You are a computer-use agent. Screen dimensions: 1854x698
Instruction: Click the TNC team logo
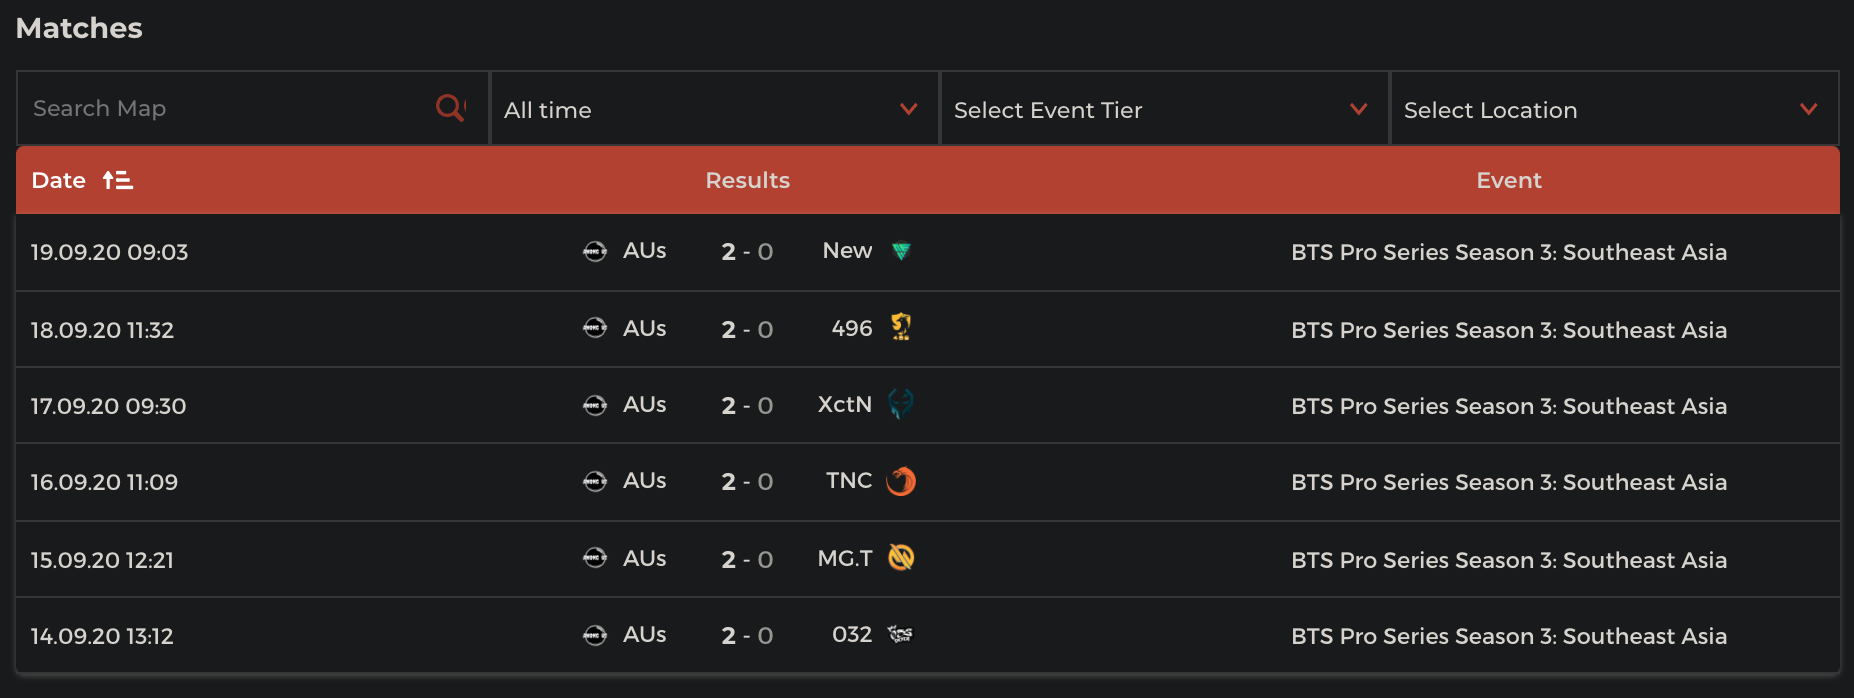[901, 481]
